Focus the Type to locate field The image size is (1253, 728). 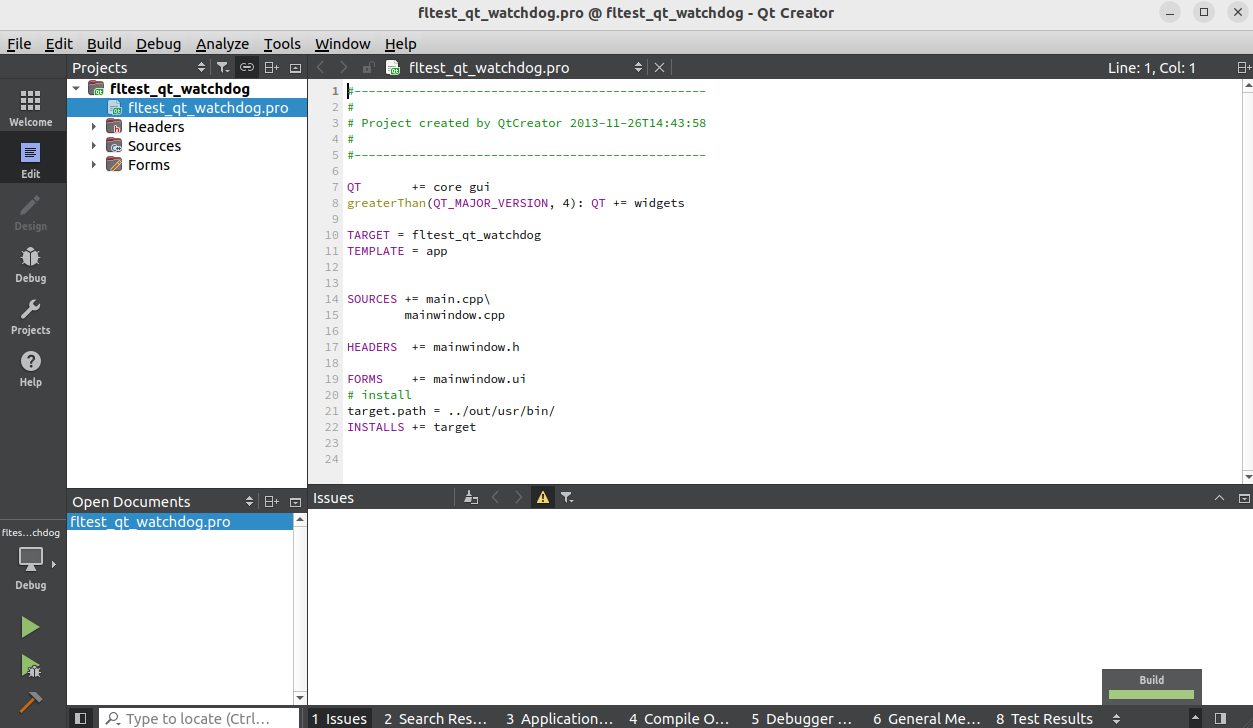(x=199, y=718)
